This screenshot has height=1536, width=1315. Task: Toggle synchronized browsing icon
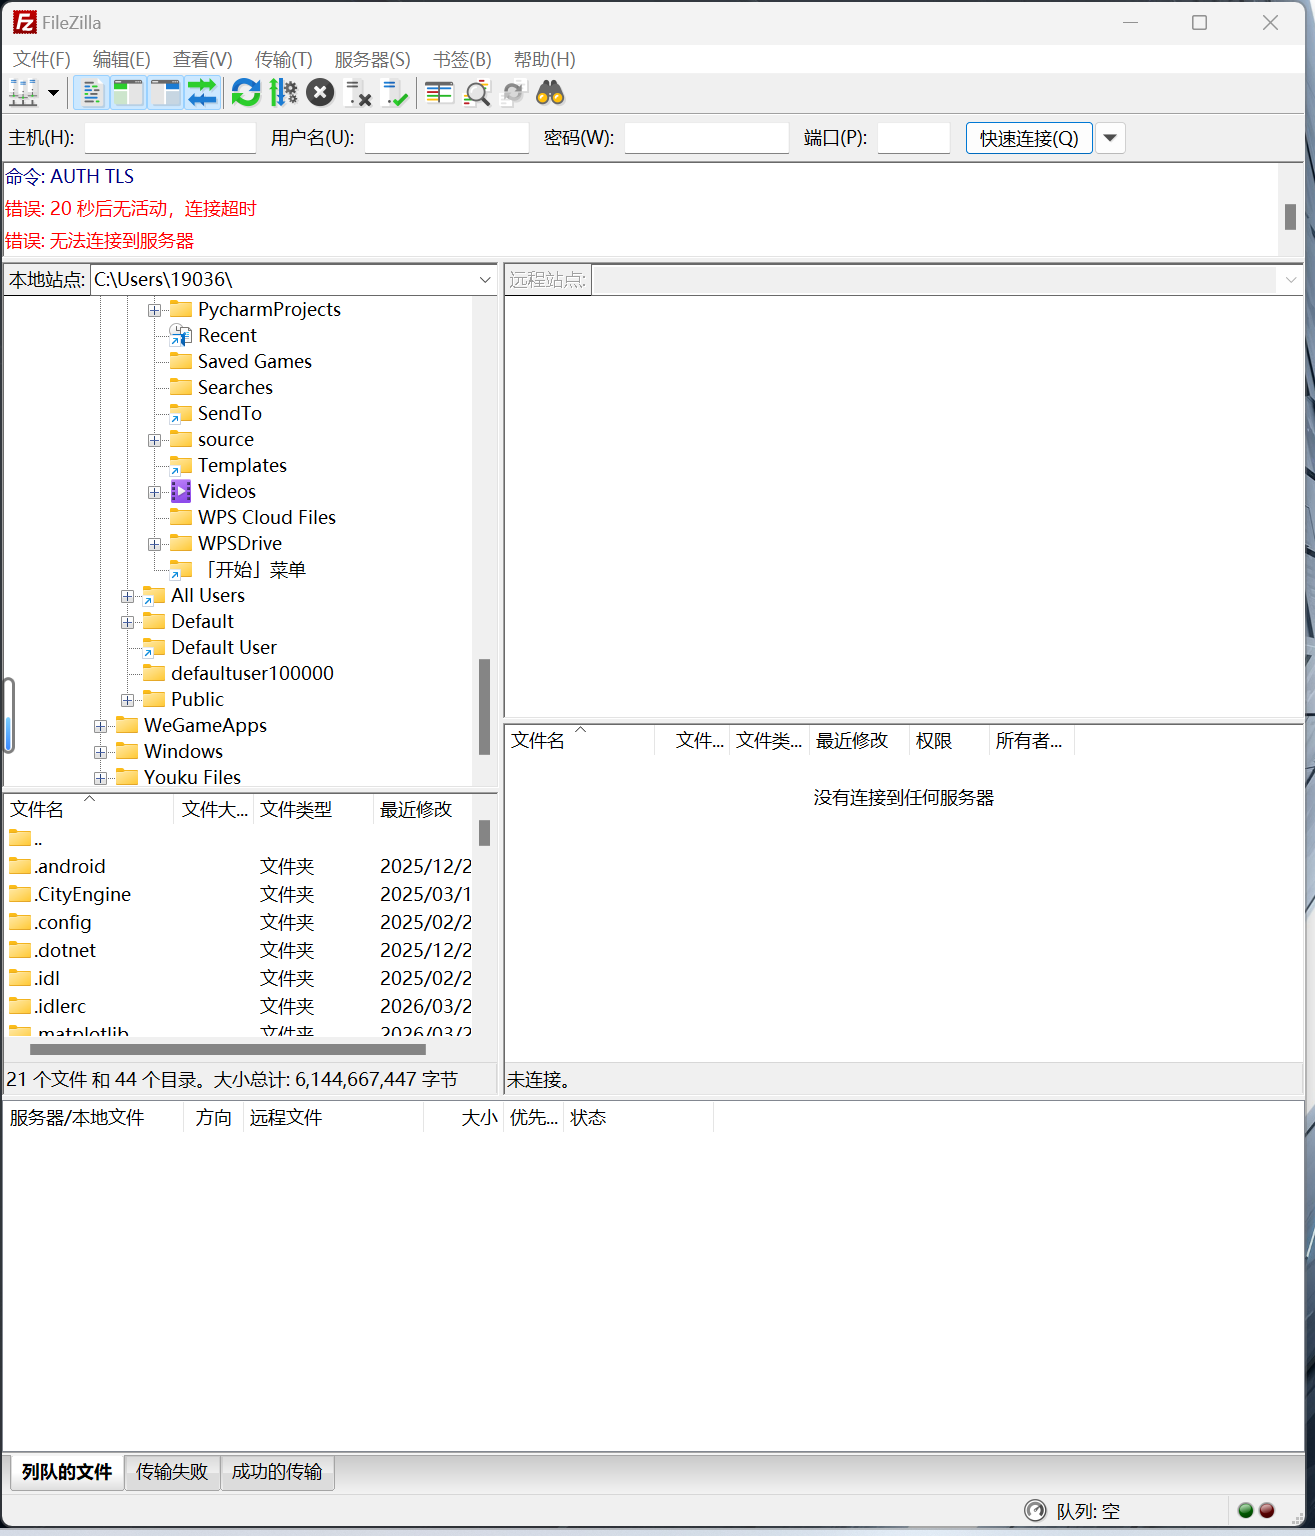point(514,93)
